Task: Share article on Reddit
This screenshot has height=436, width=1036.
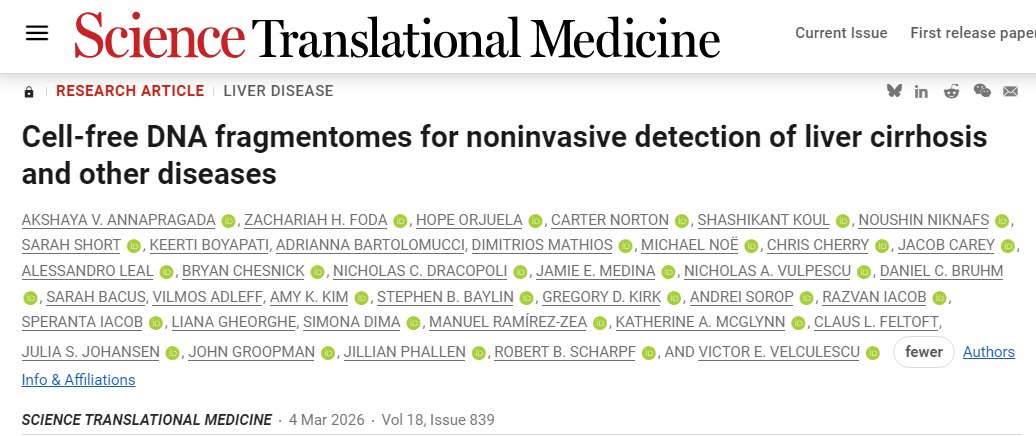Action: 951,91
